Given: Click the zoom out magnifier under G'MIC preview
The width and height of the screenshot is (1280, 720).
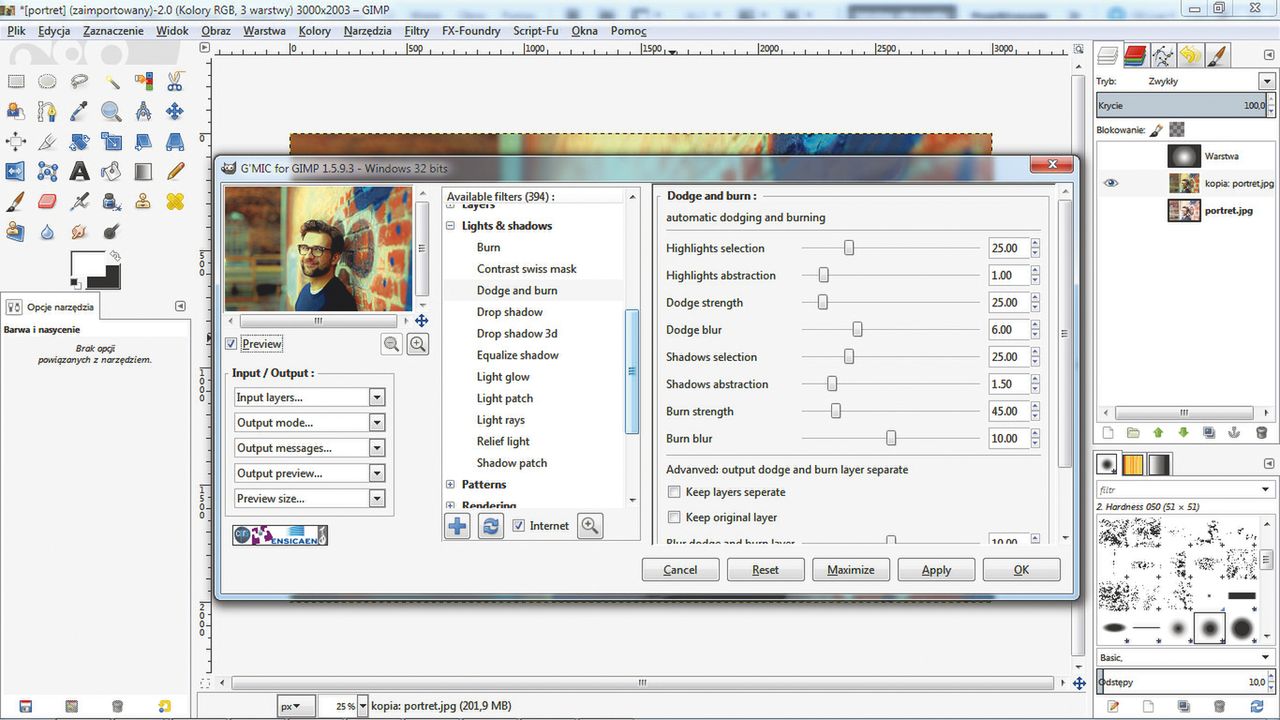Looking at the screenshot, I should click(392, 344).
